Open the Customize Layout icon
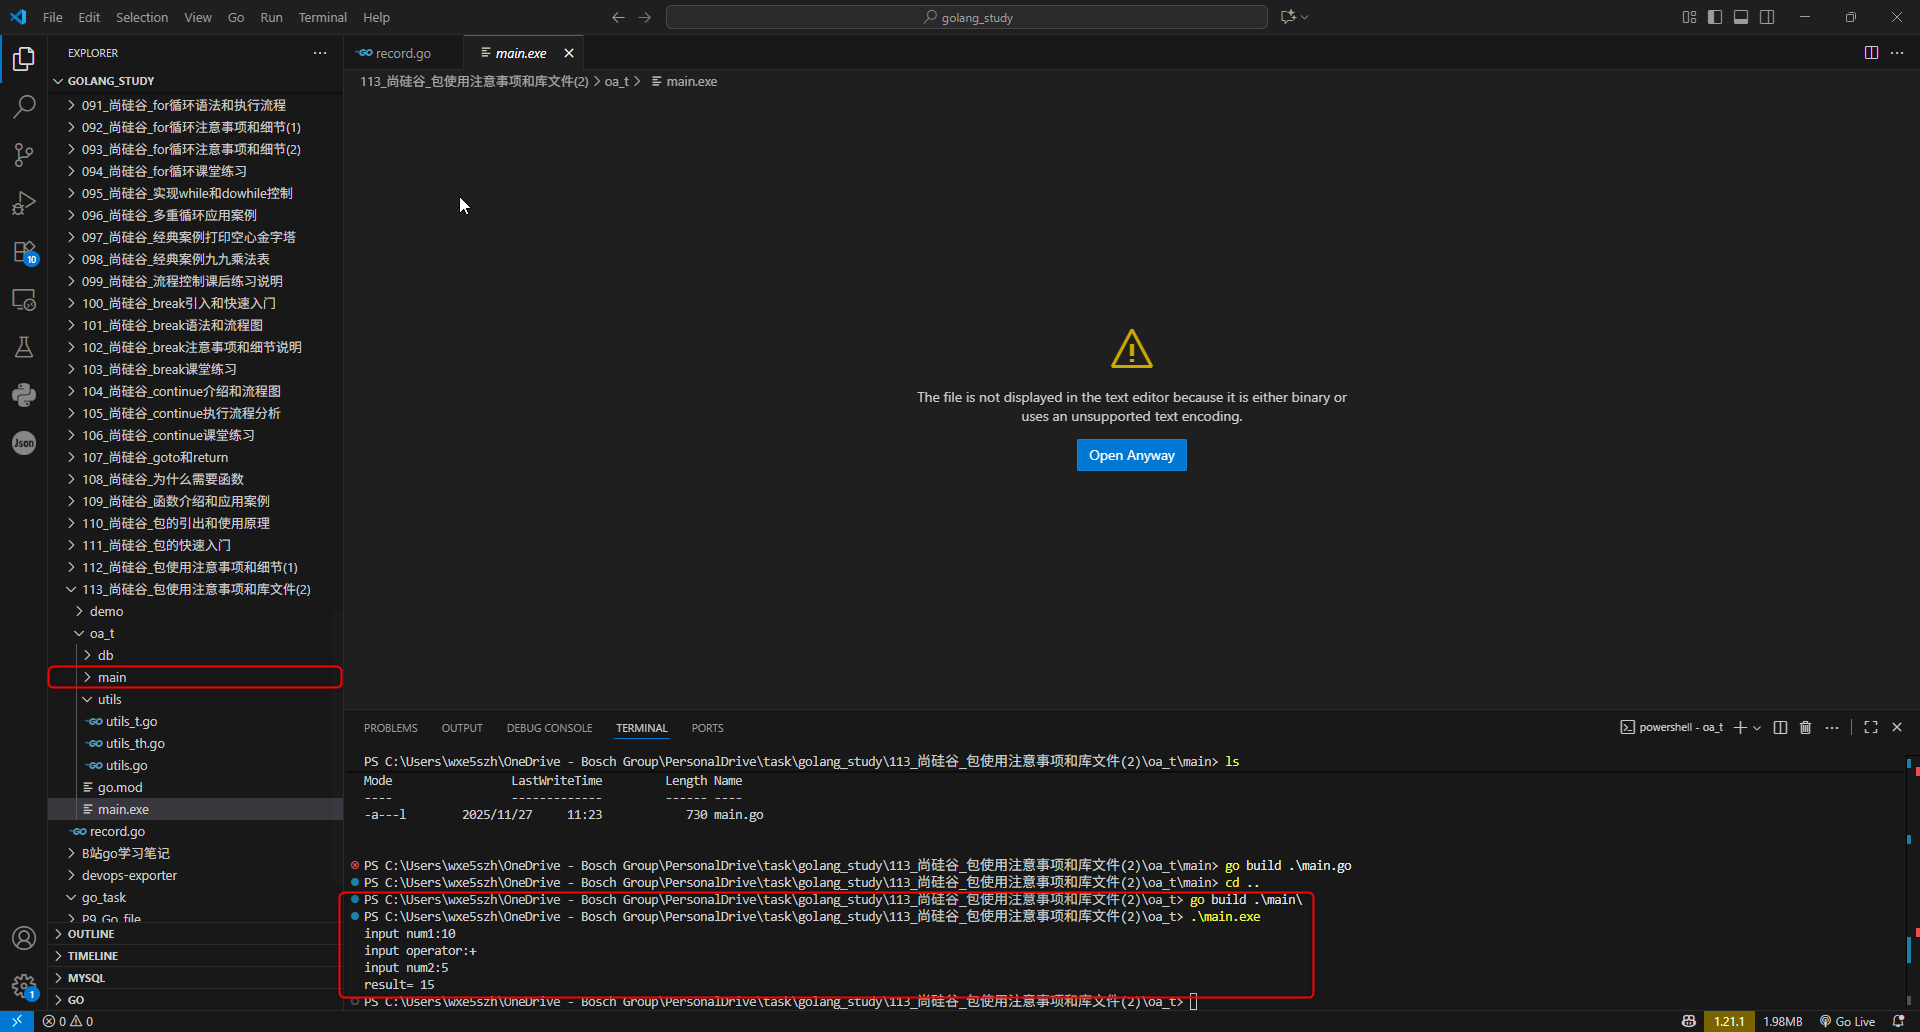Viewport: 1920px width, 1032px height. [x=1689, y=17]
